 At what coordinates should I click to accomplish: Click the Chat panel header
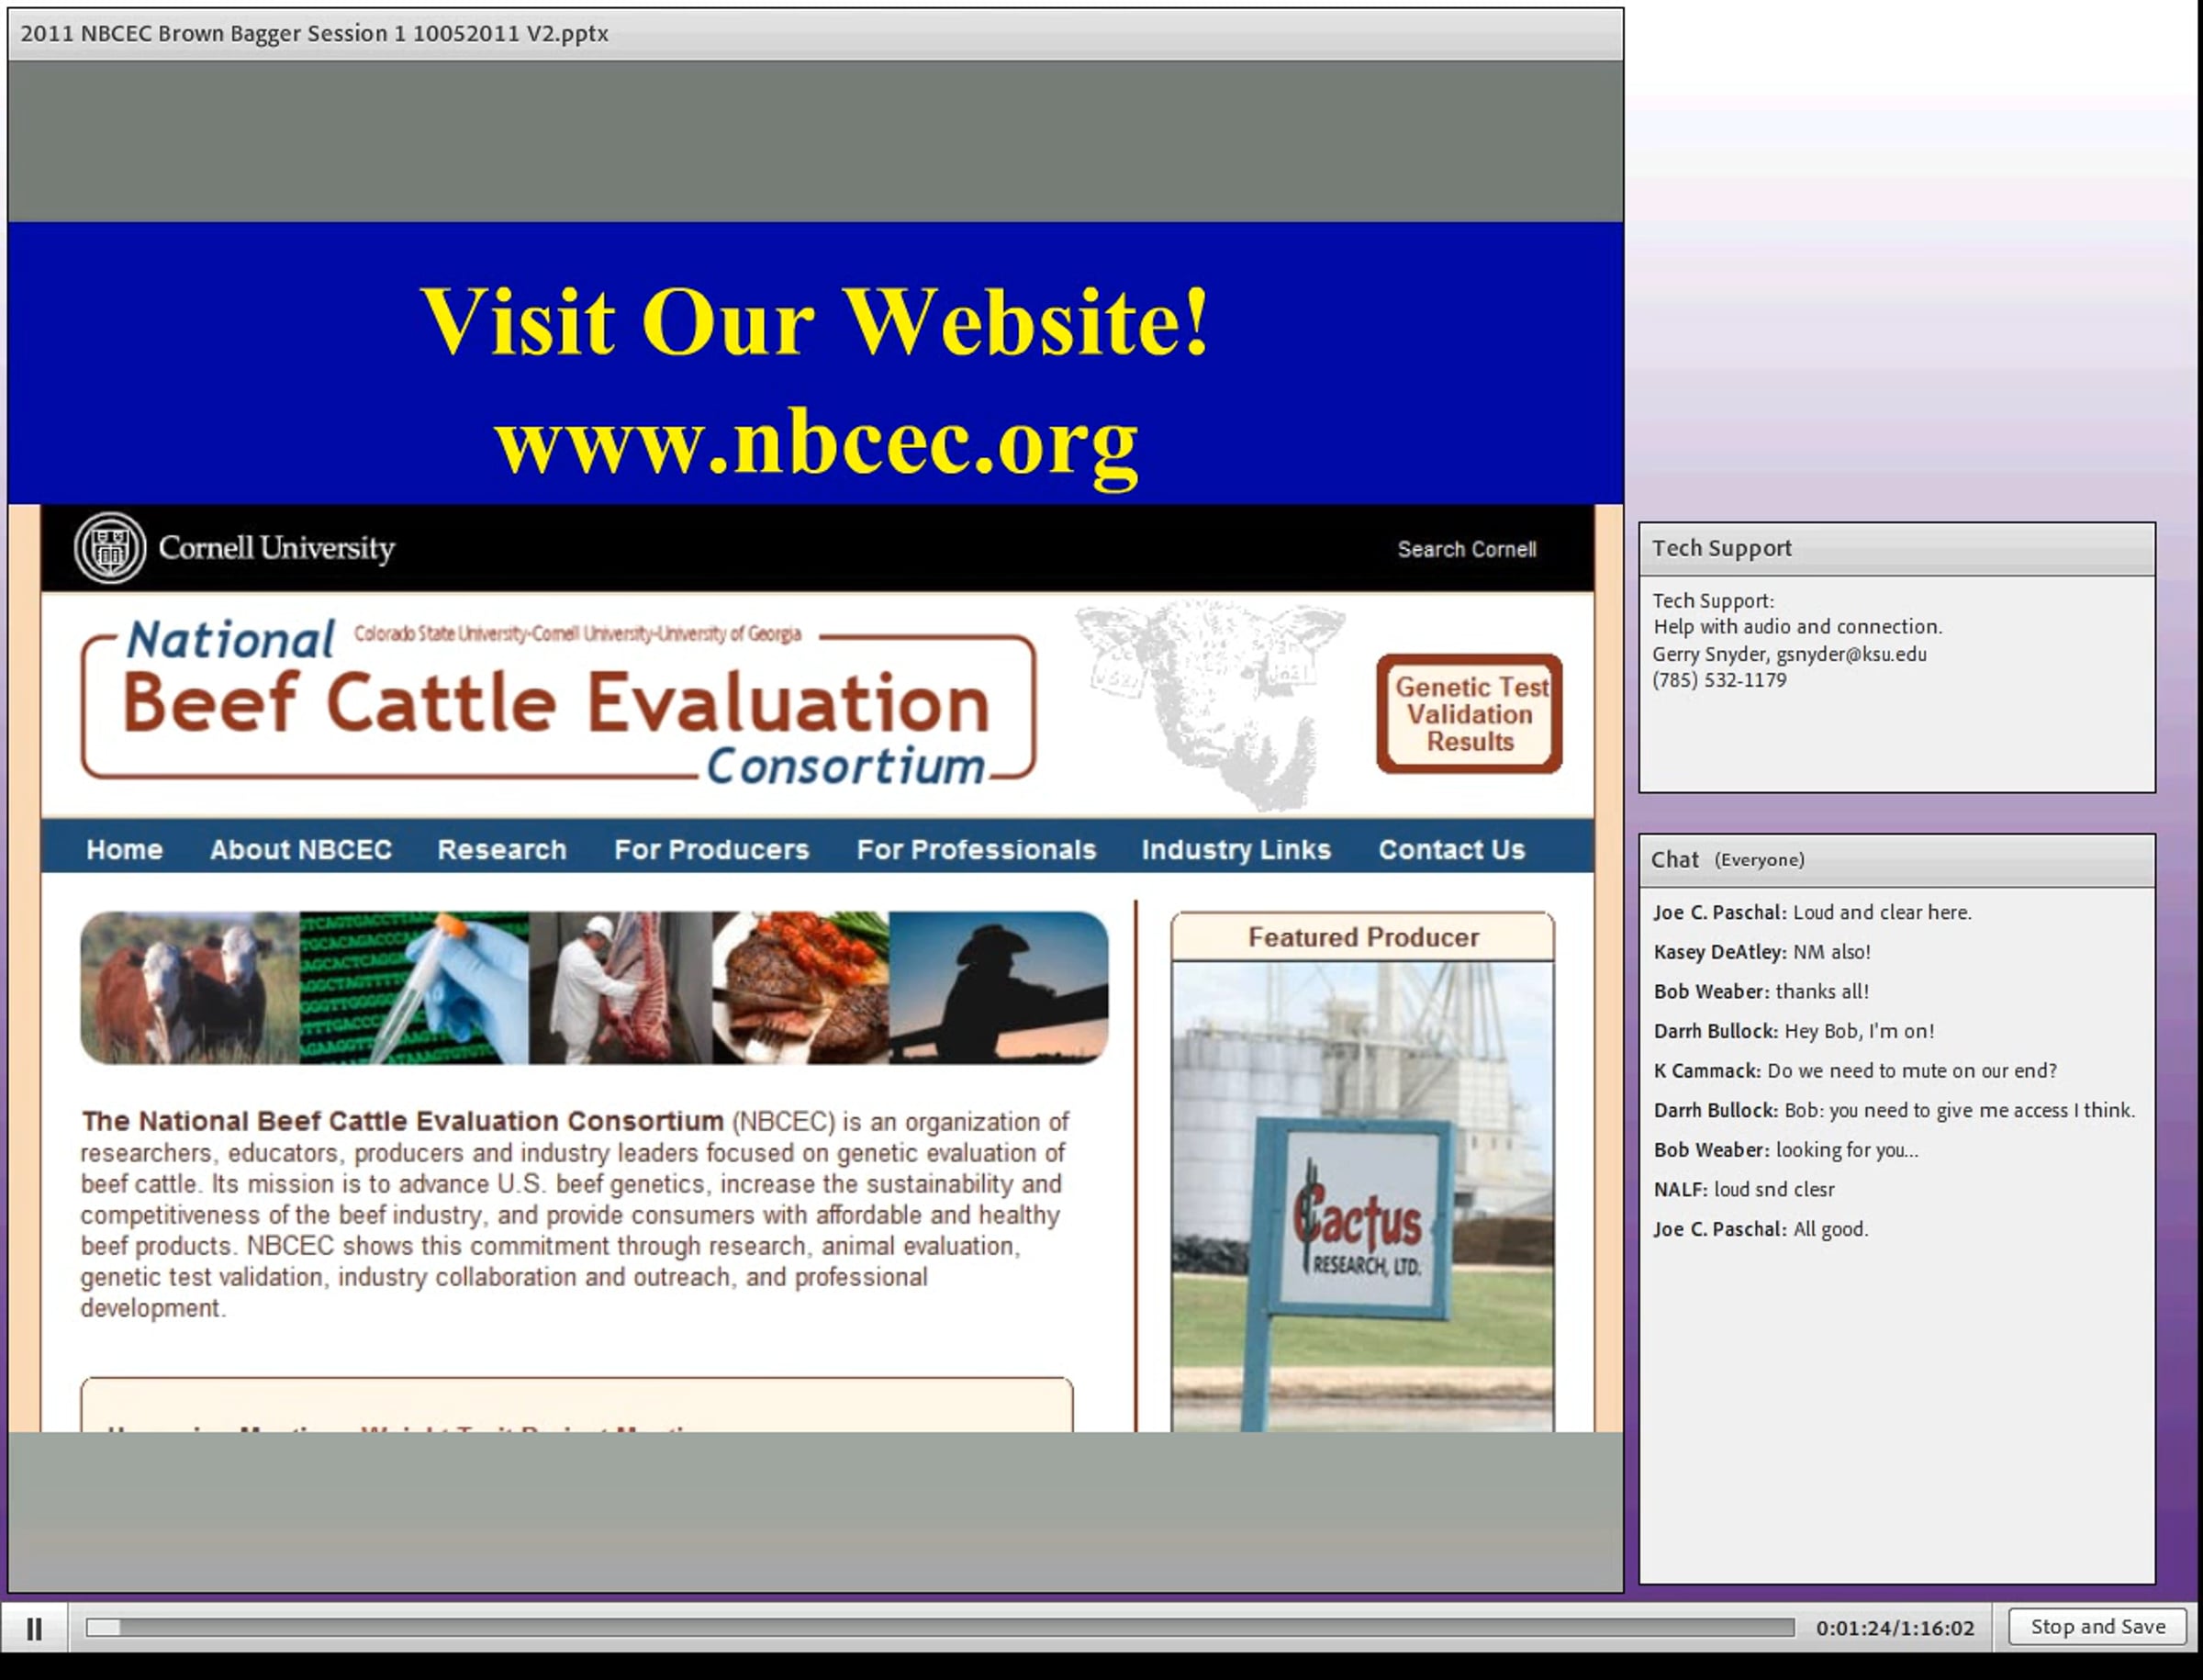(1897, 860)
